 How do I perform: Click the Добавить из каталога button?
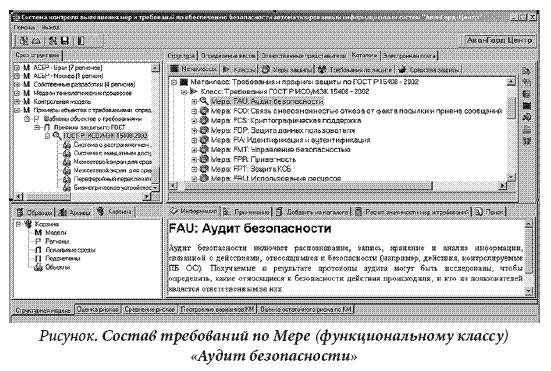313,212
